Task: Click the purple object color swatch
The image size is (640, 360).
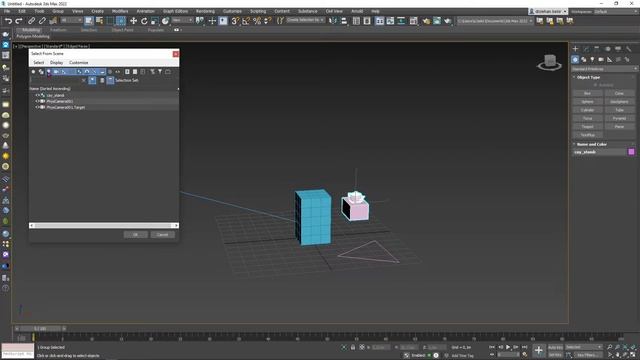Action: [x=631, y=152]
